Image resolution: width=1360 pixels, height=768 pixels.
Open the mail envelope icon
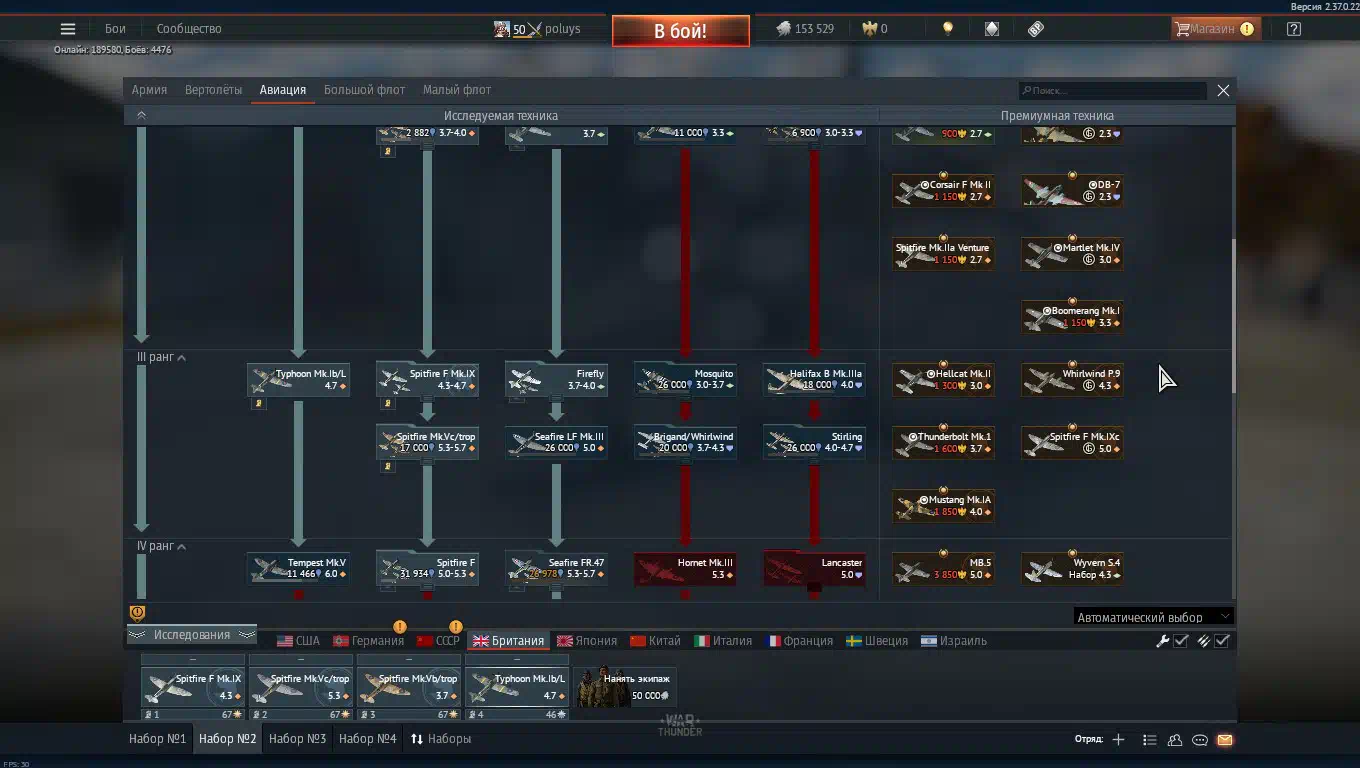tap(1225, 740)
